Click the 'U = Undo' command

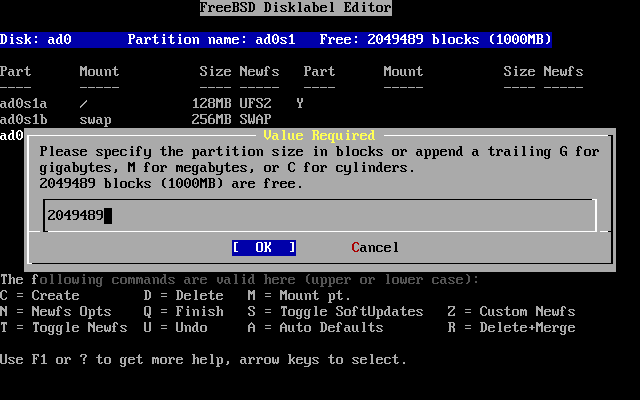(176, 328)
